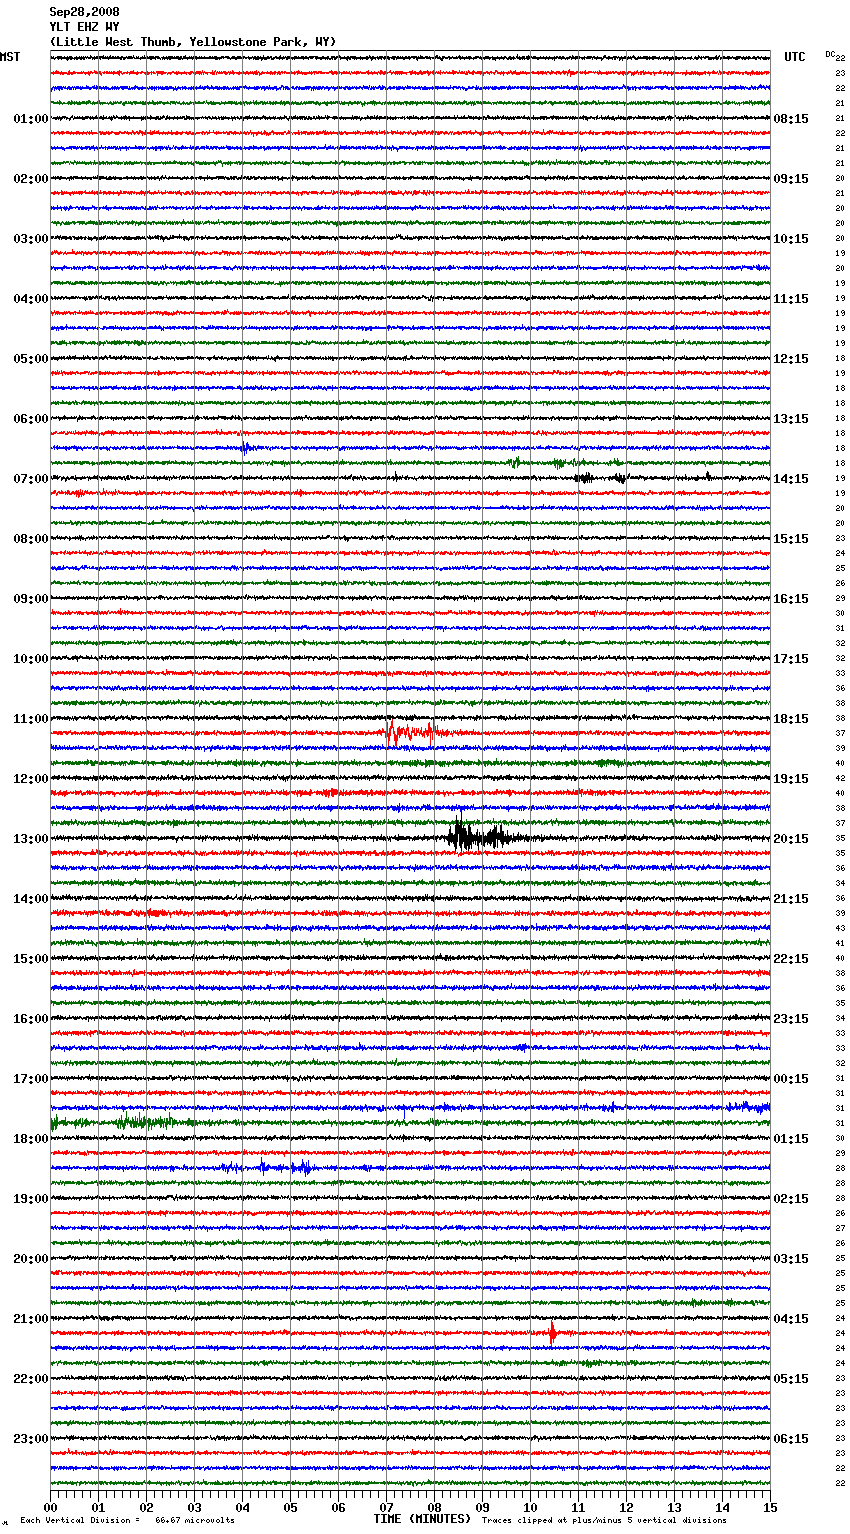Click minute tick '15' on the bottom axis

coord(770,1507)
